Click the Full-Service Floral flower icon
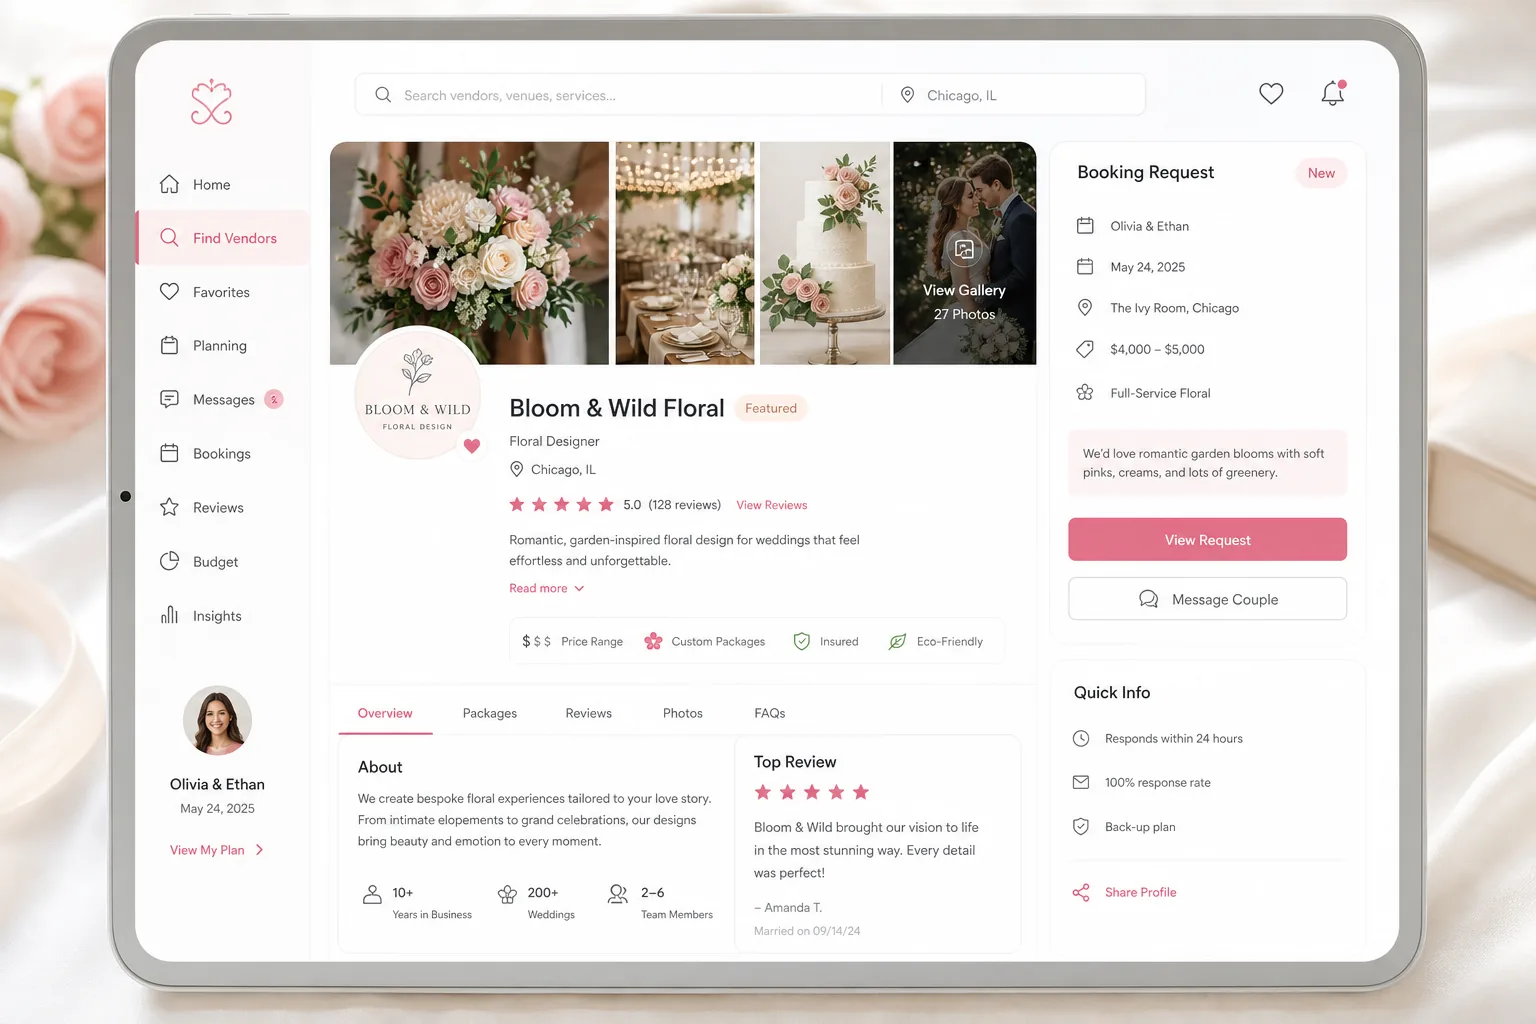The image size is (1536, 1024). [x=1085, y=393]
